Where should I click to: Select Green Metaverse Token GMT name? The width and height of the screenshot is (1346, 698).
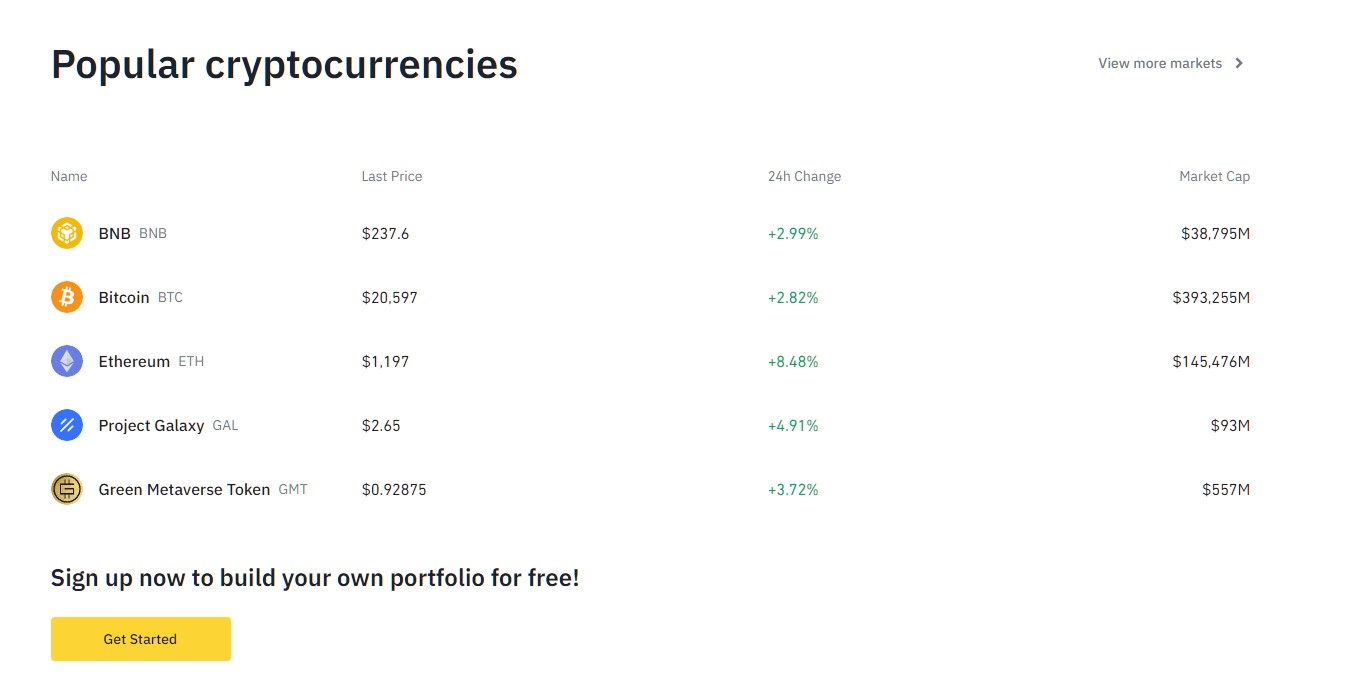click(x=203, y=489)
